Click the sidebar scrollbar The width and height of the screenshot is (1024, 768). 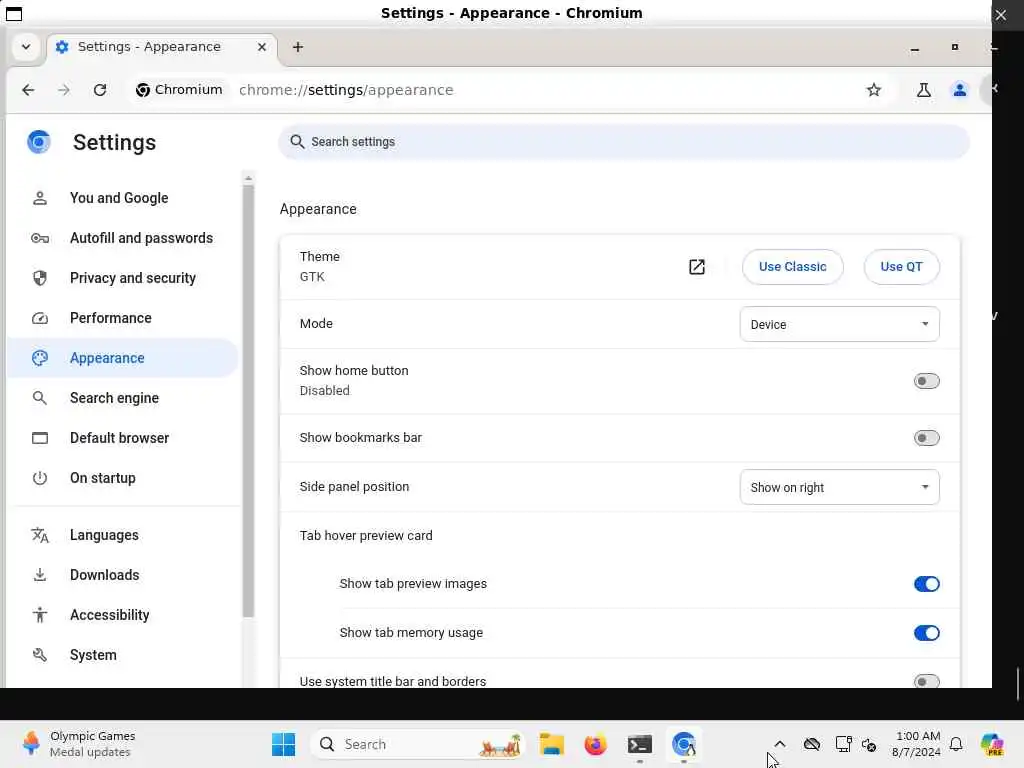tap(248, 400)
